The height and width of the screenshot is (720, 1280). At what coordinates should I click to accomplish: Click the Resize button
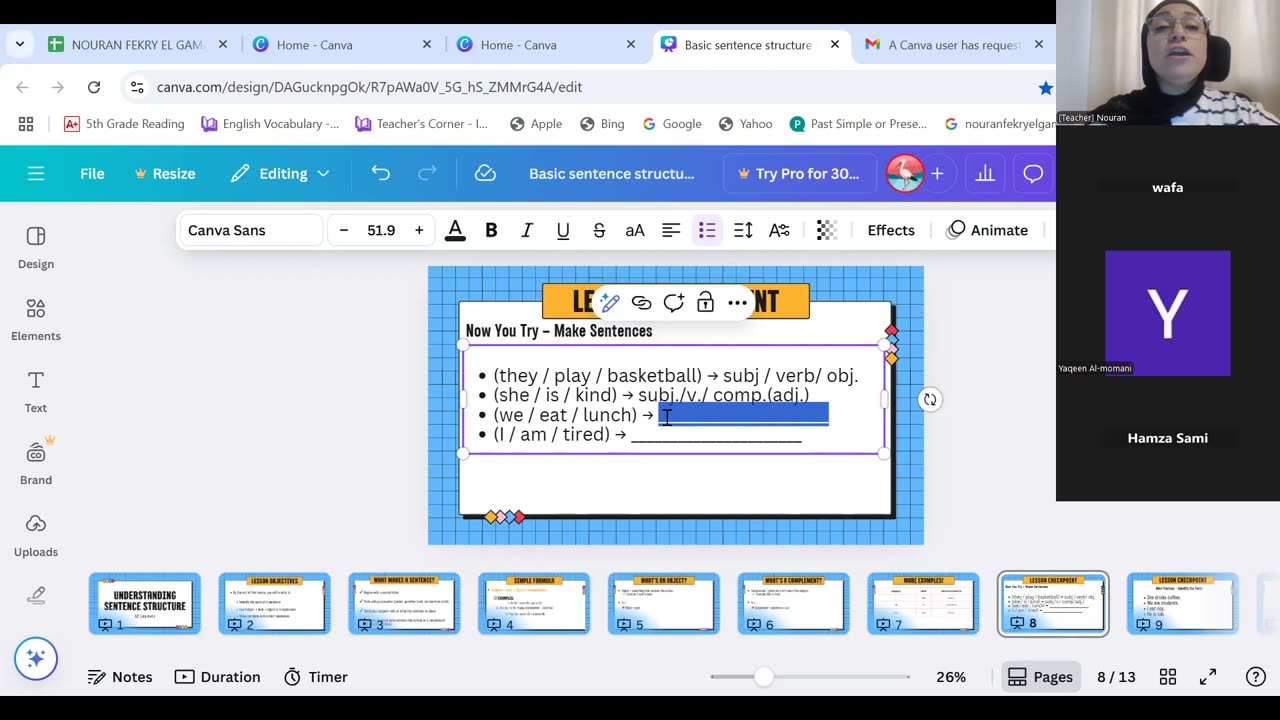[x=165, y=173]
